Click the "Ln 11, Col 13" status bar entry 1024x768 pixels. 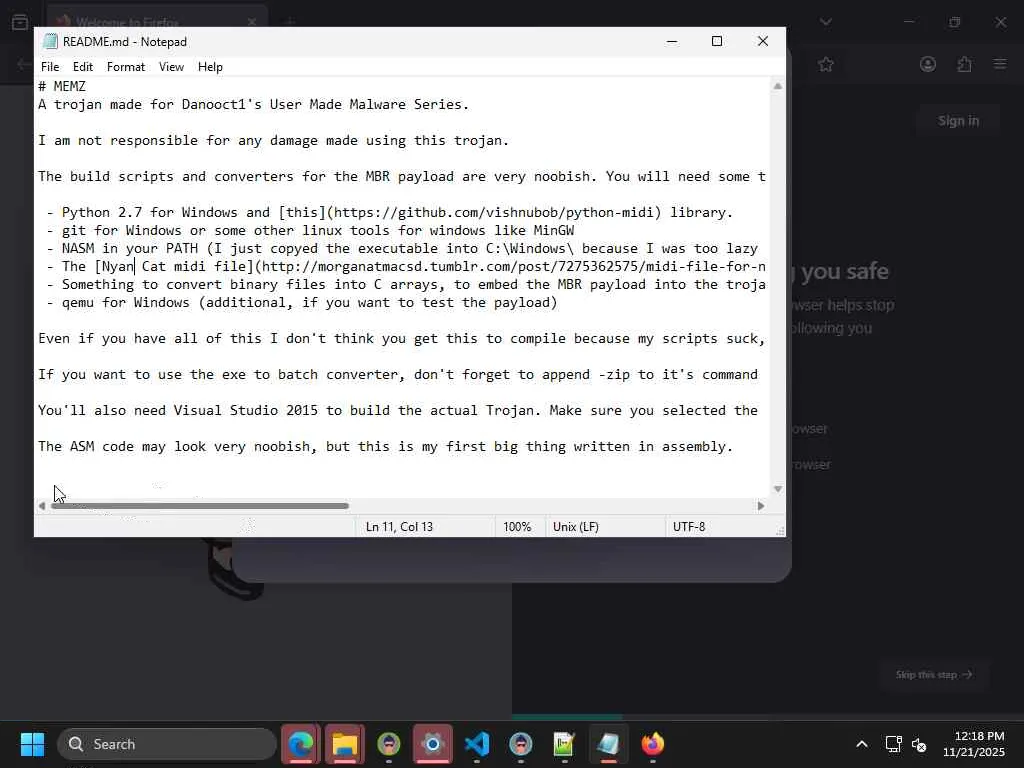pyautogui.click(x=399, y=526)
